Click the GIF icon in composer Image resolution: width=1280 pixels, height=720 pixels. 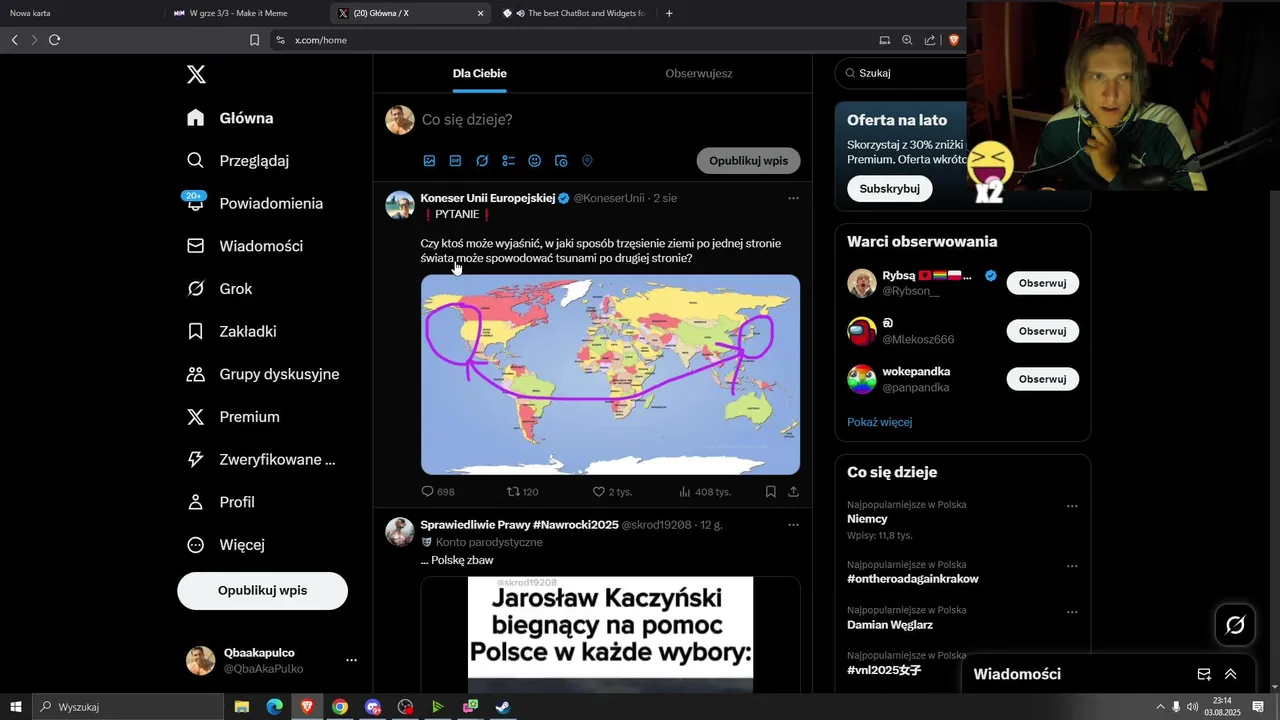click(455, 161)
